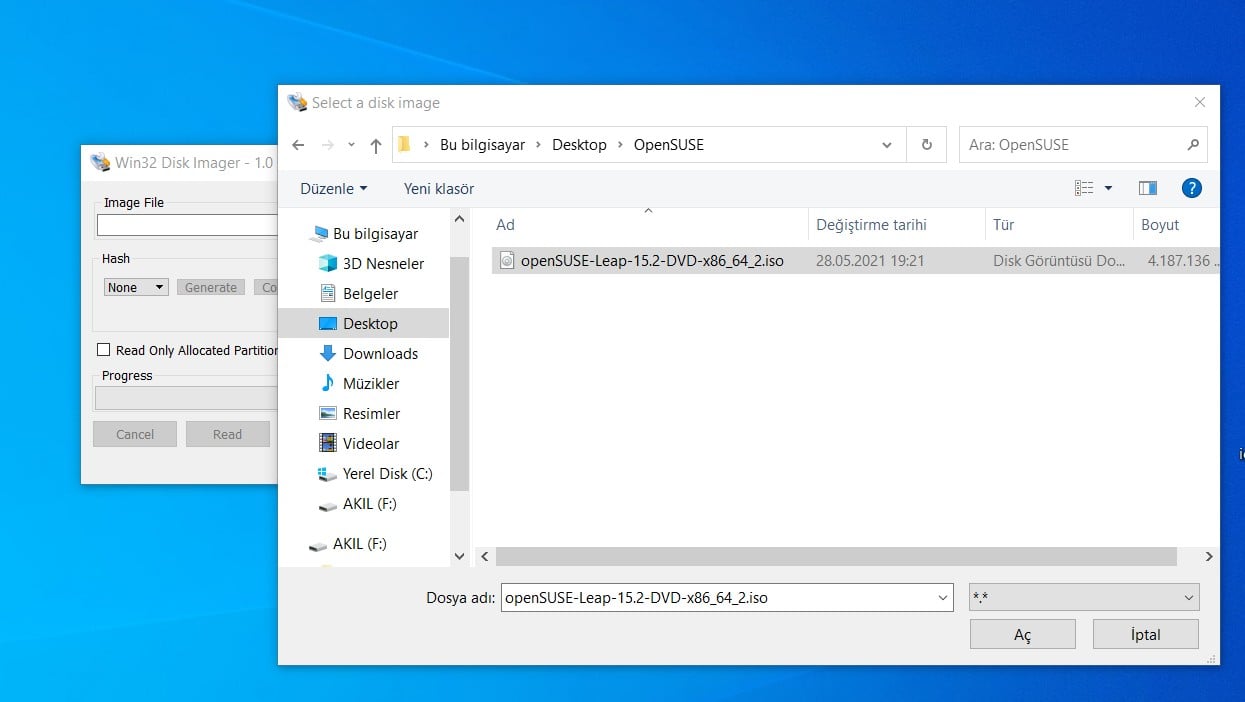This screenshot has width=1245, height=702.
Task: Select 'OpenSUSE' in address breadcrumb
Action: [669, 145]
